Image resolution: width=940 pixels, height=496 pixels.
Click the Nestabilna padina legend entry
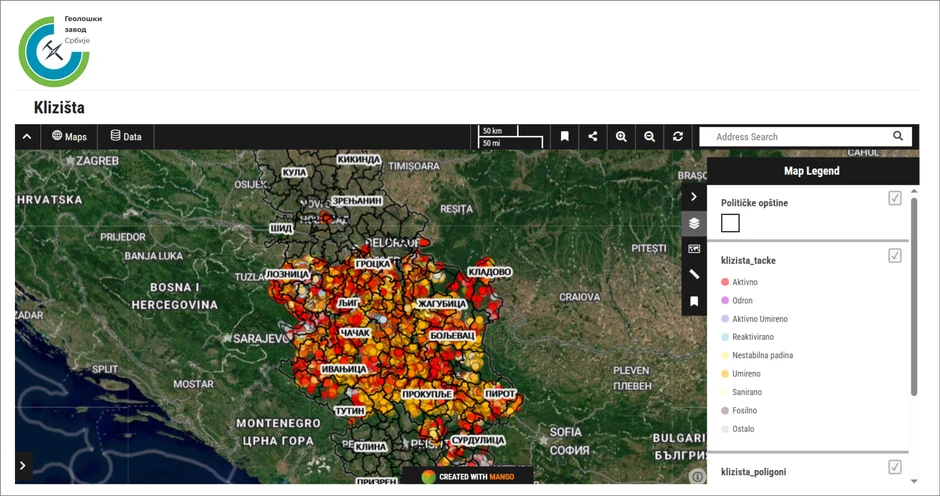pyautogui.click(x=757, y=356)
